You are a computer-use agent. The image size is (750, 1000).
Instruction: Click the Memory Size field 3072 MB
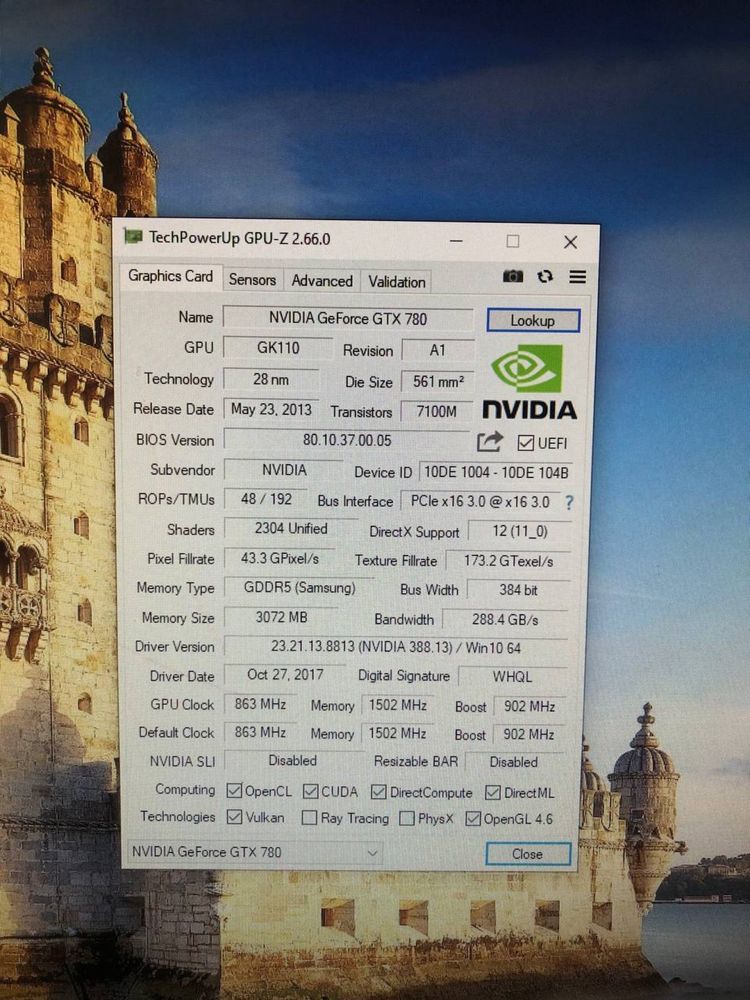point(281,617)
